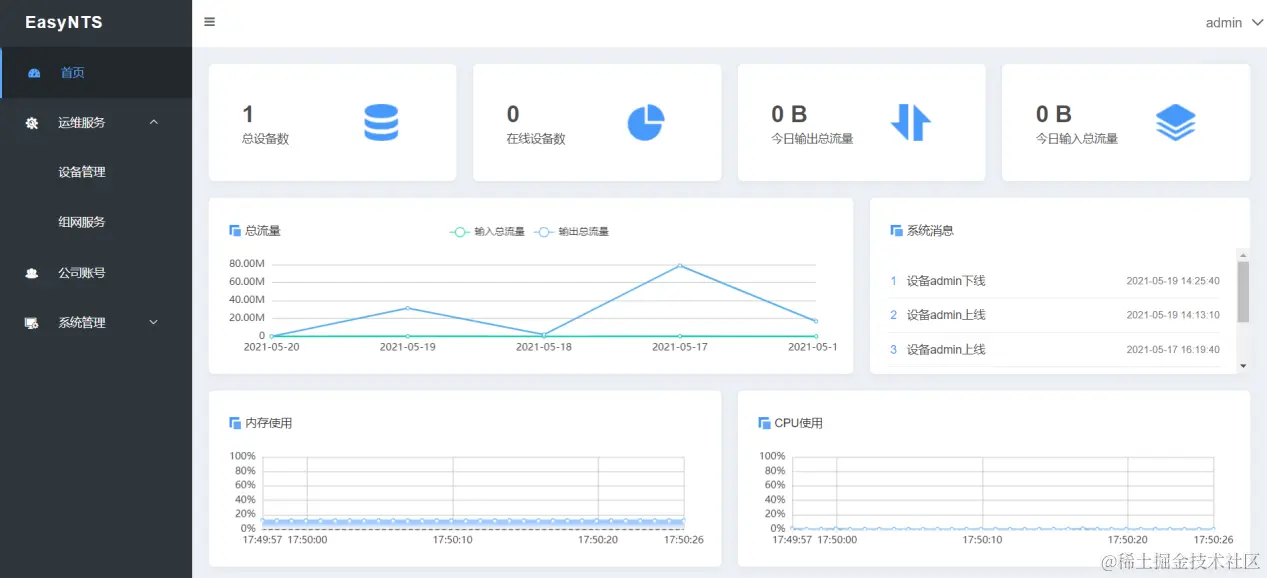The height and width of the screenshot is (578, 1267).
Task: Toggle the 输出总流量 legend series
Action: tap(571, 231)
